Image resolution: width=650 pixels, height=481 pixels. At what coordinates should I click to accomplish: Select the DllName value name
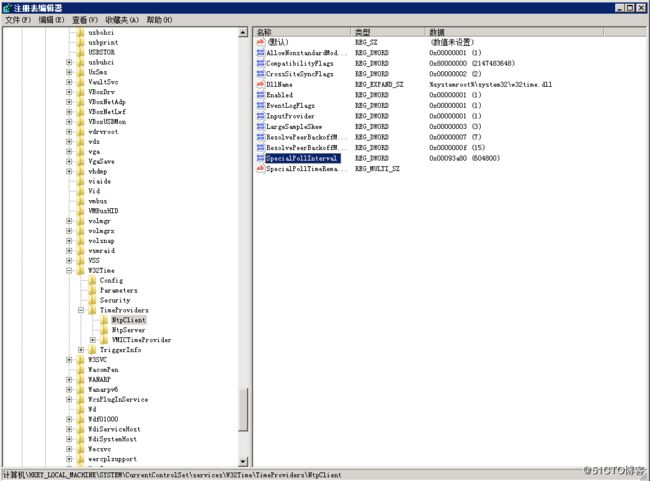tap(279, 84)
